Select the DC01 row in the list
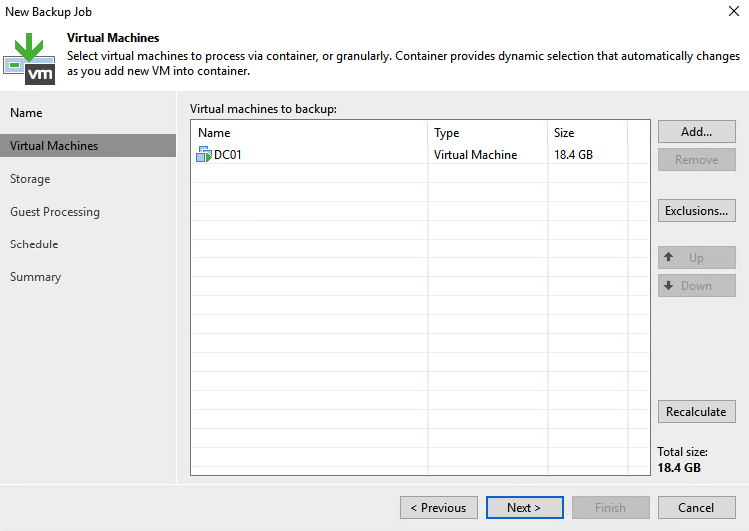749x531 pixels. [420, 155]
